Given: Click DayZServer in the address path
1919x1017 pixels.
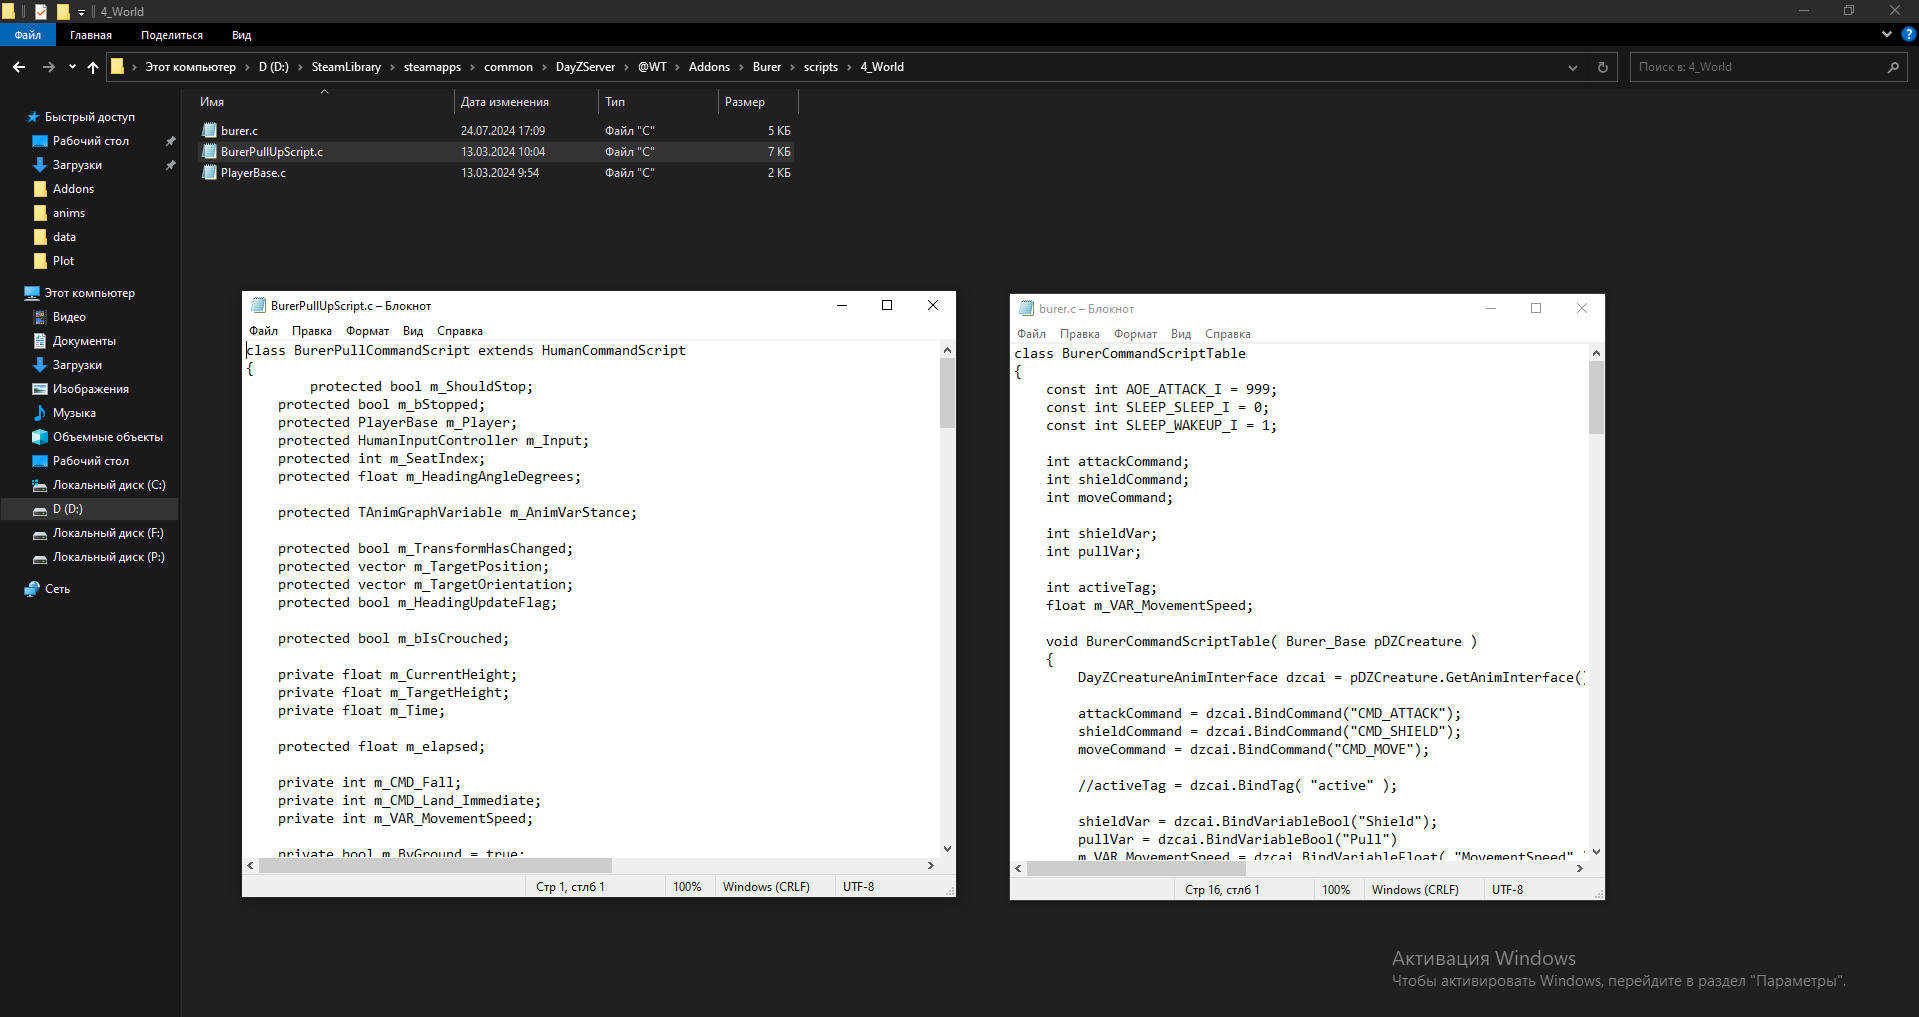Looking at the screenshot, I should pos(586,67).
